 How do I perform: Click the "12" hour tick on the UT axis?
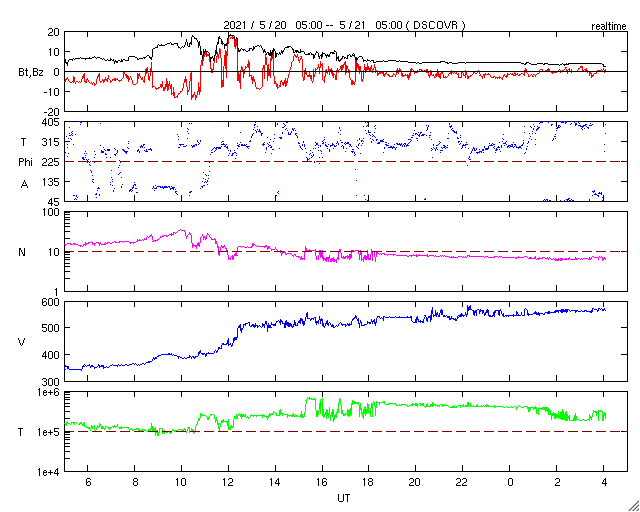(229, 482)
